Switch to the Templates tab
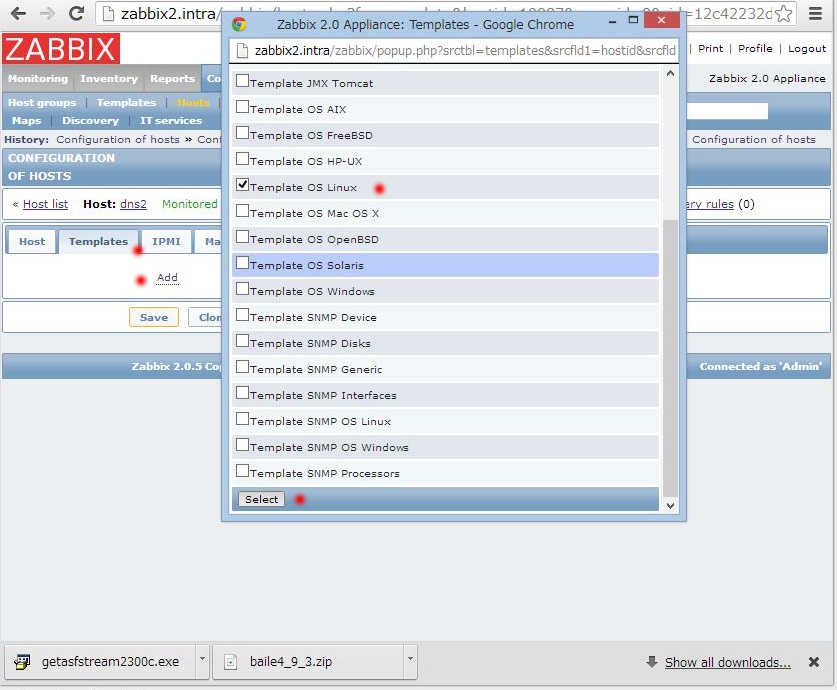Viewport: 837px width, 690px height. pos(98,242)
